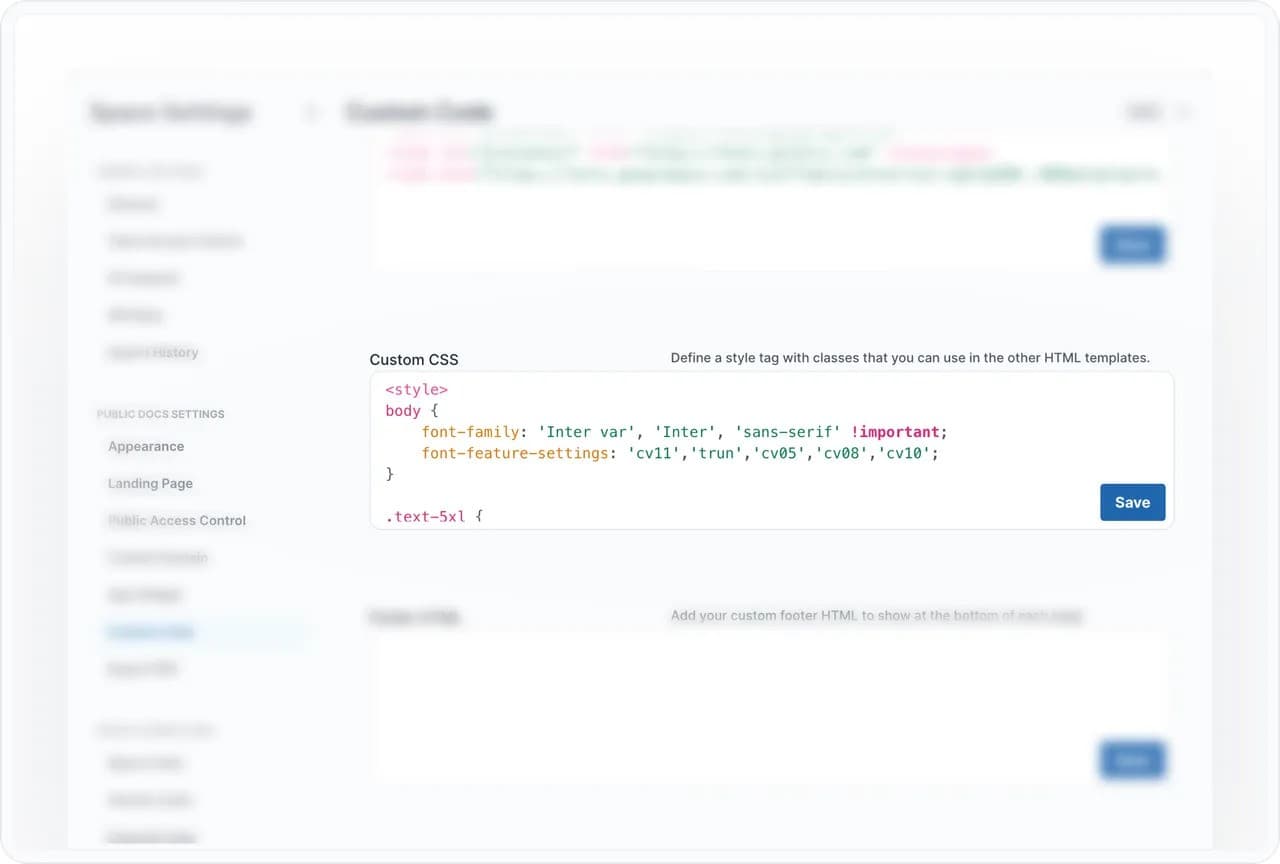Open the Appearance settings page
Screen dimensions: 1280x864
pos(146,446)
